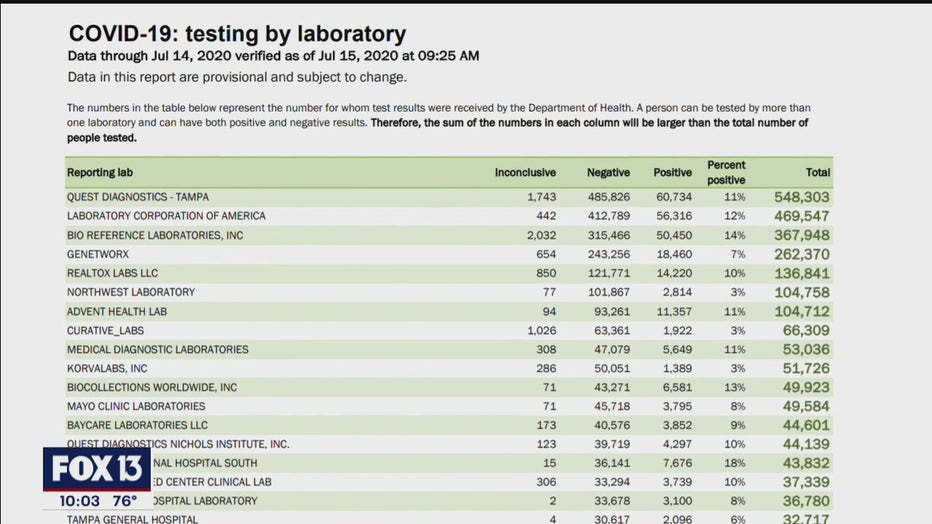Screen dimensions: 932x524
Task: Click the FOX 13 logo
Action: pyautogui.click(x=96, y=469)
